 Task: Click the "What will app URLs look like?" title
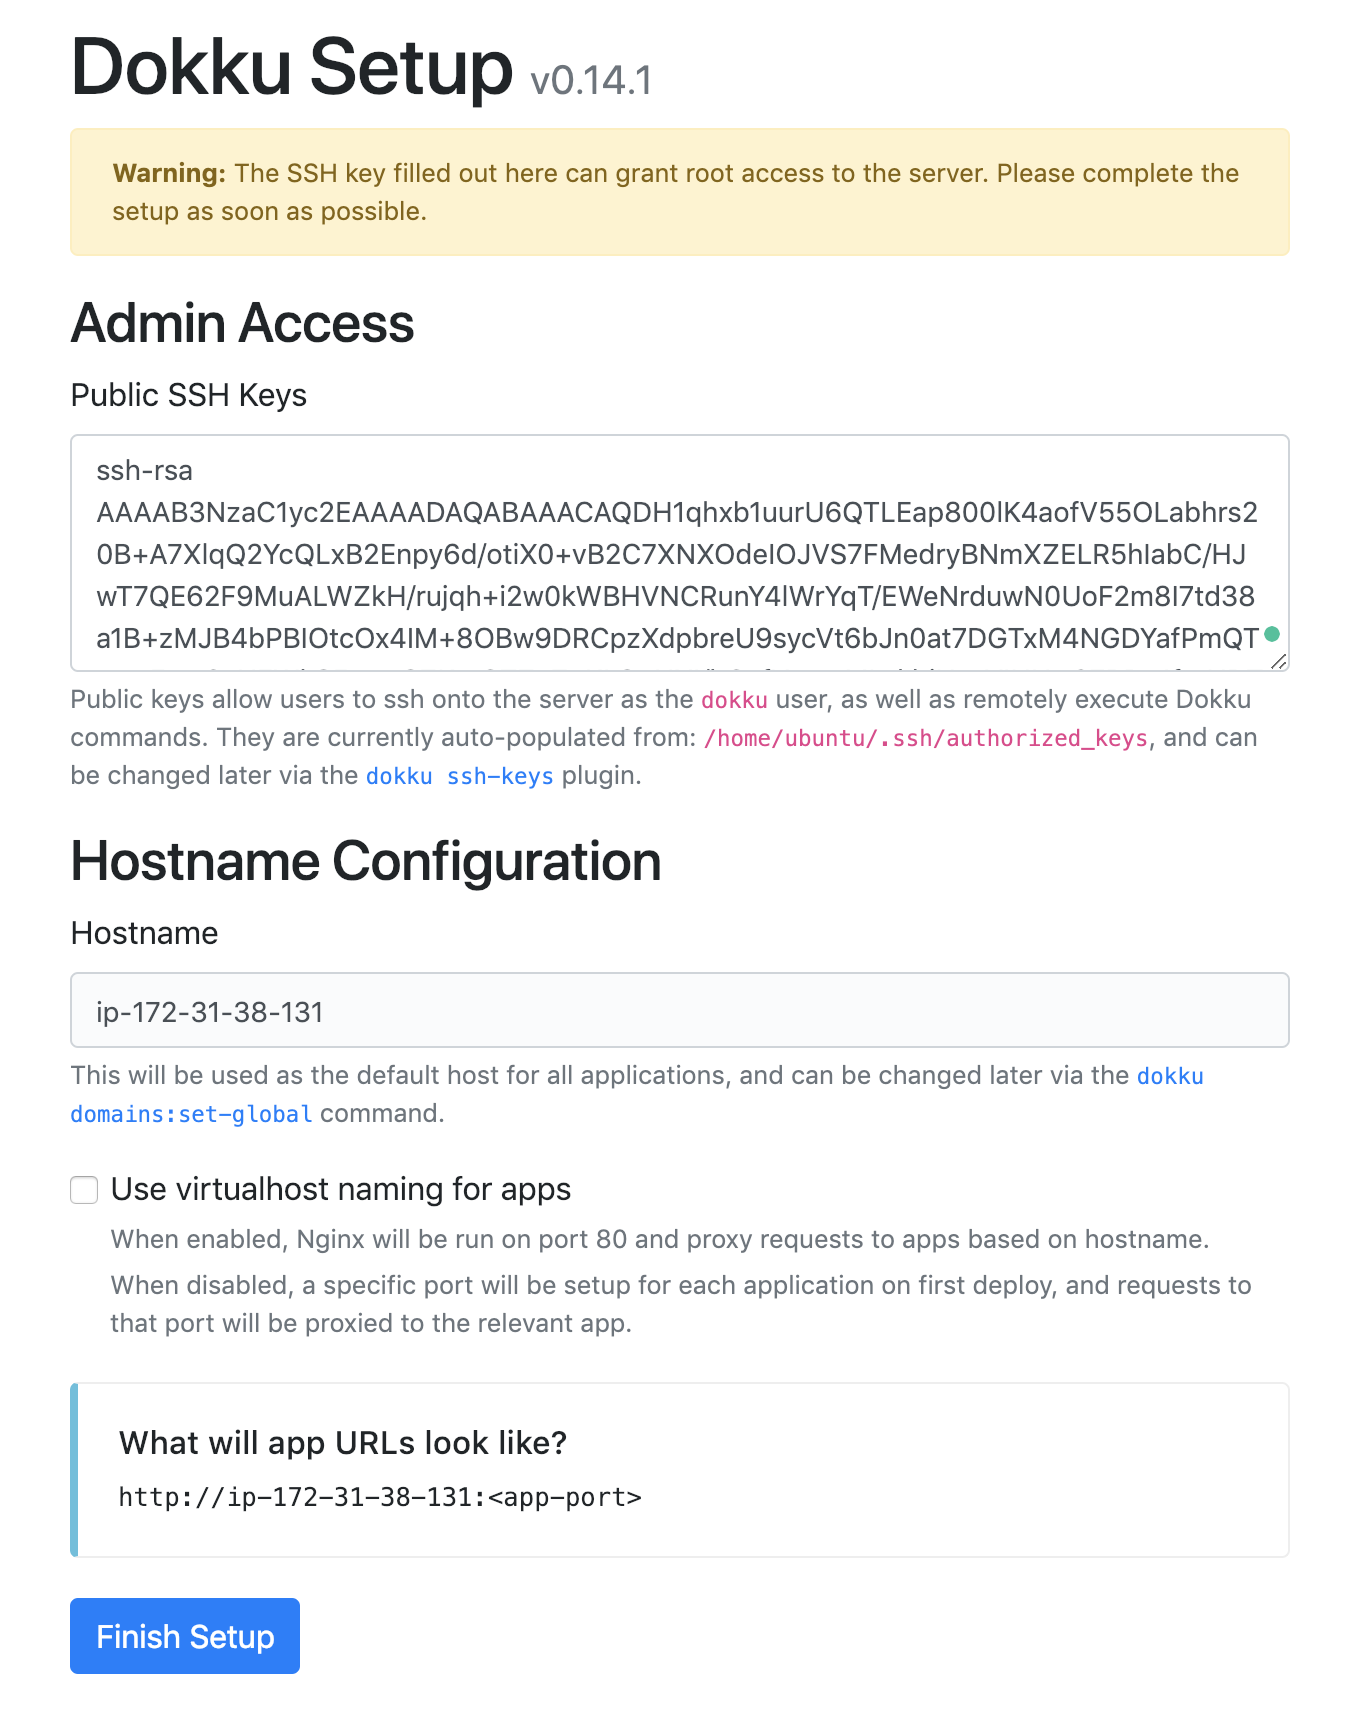click(x=343, y=1443)
